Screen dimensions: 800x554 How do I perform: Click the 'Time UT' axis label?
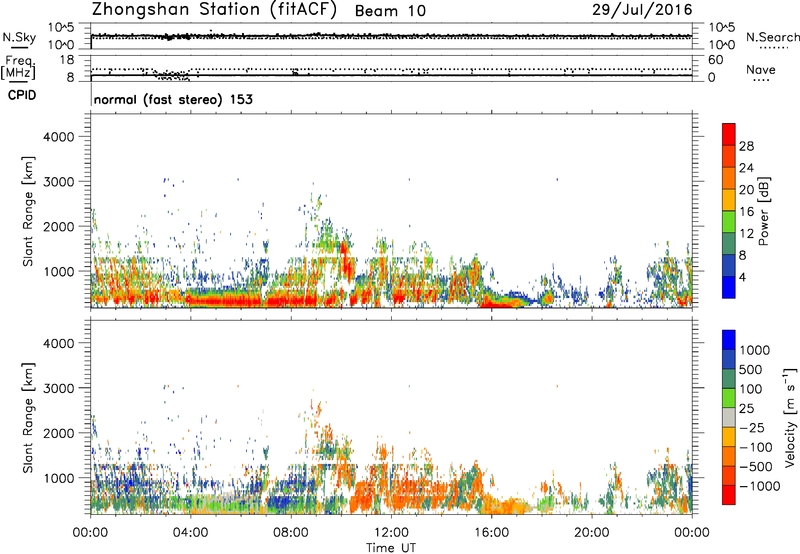391,548
